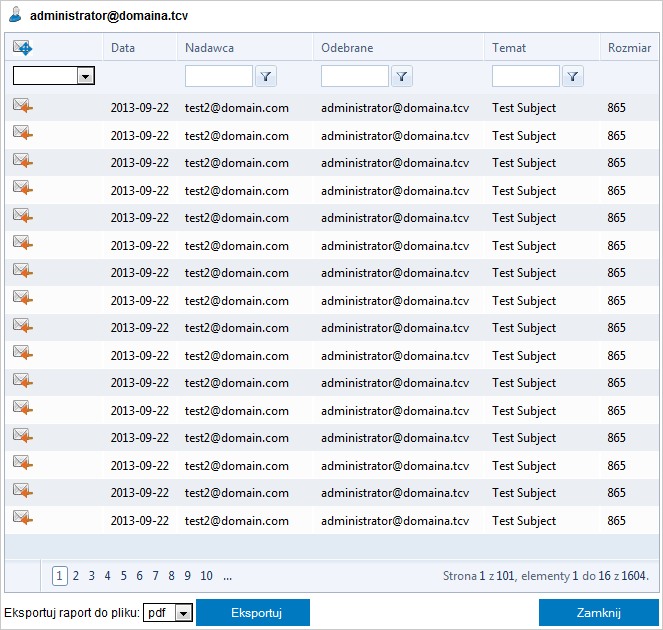The height and width of the screenshot is (630, 663).
Task: Sort by the Nadawca column header
Action: pyautogui.click(x=209, y=48)
